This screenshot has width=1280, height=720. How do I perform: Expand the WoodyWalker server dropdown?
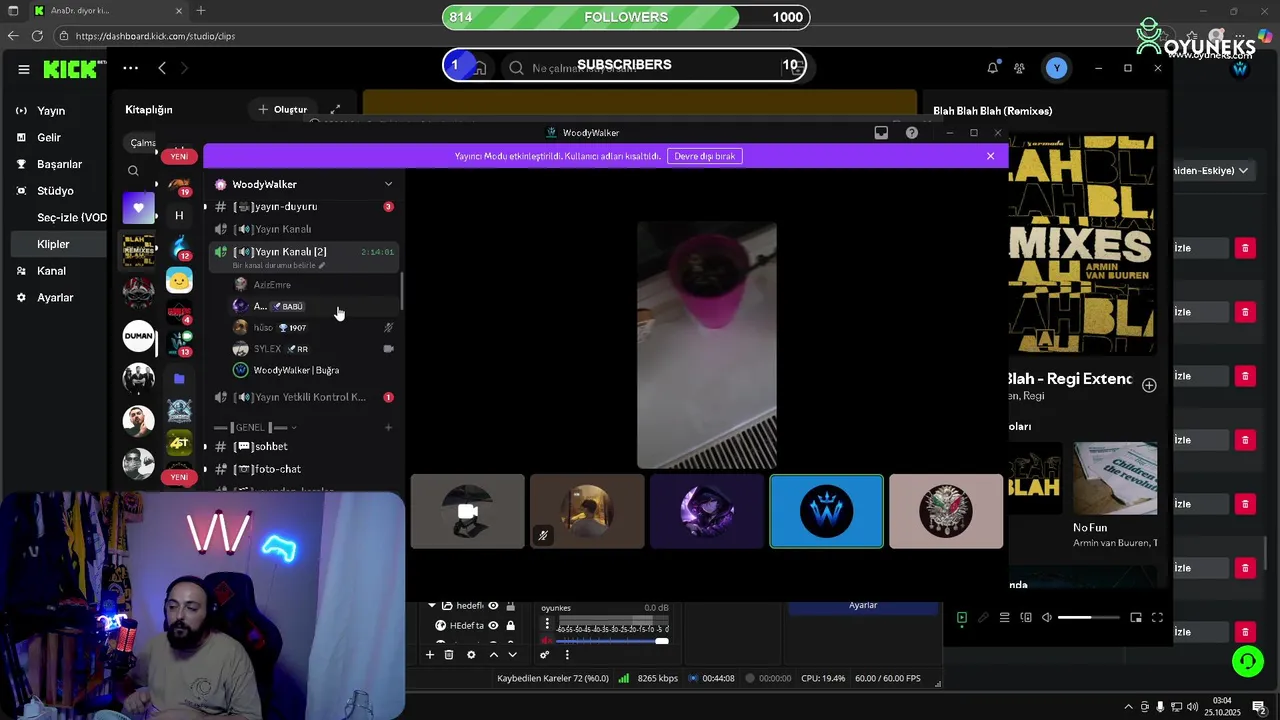[388, 184]
